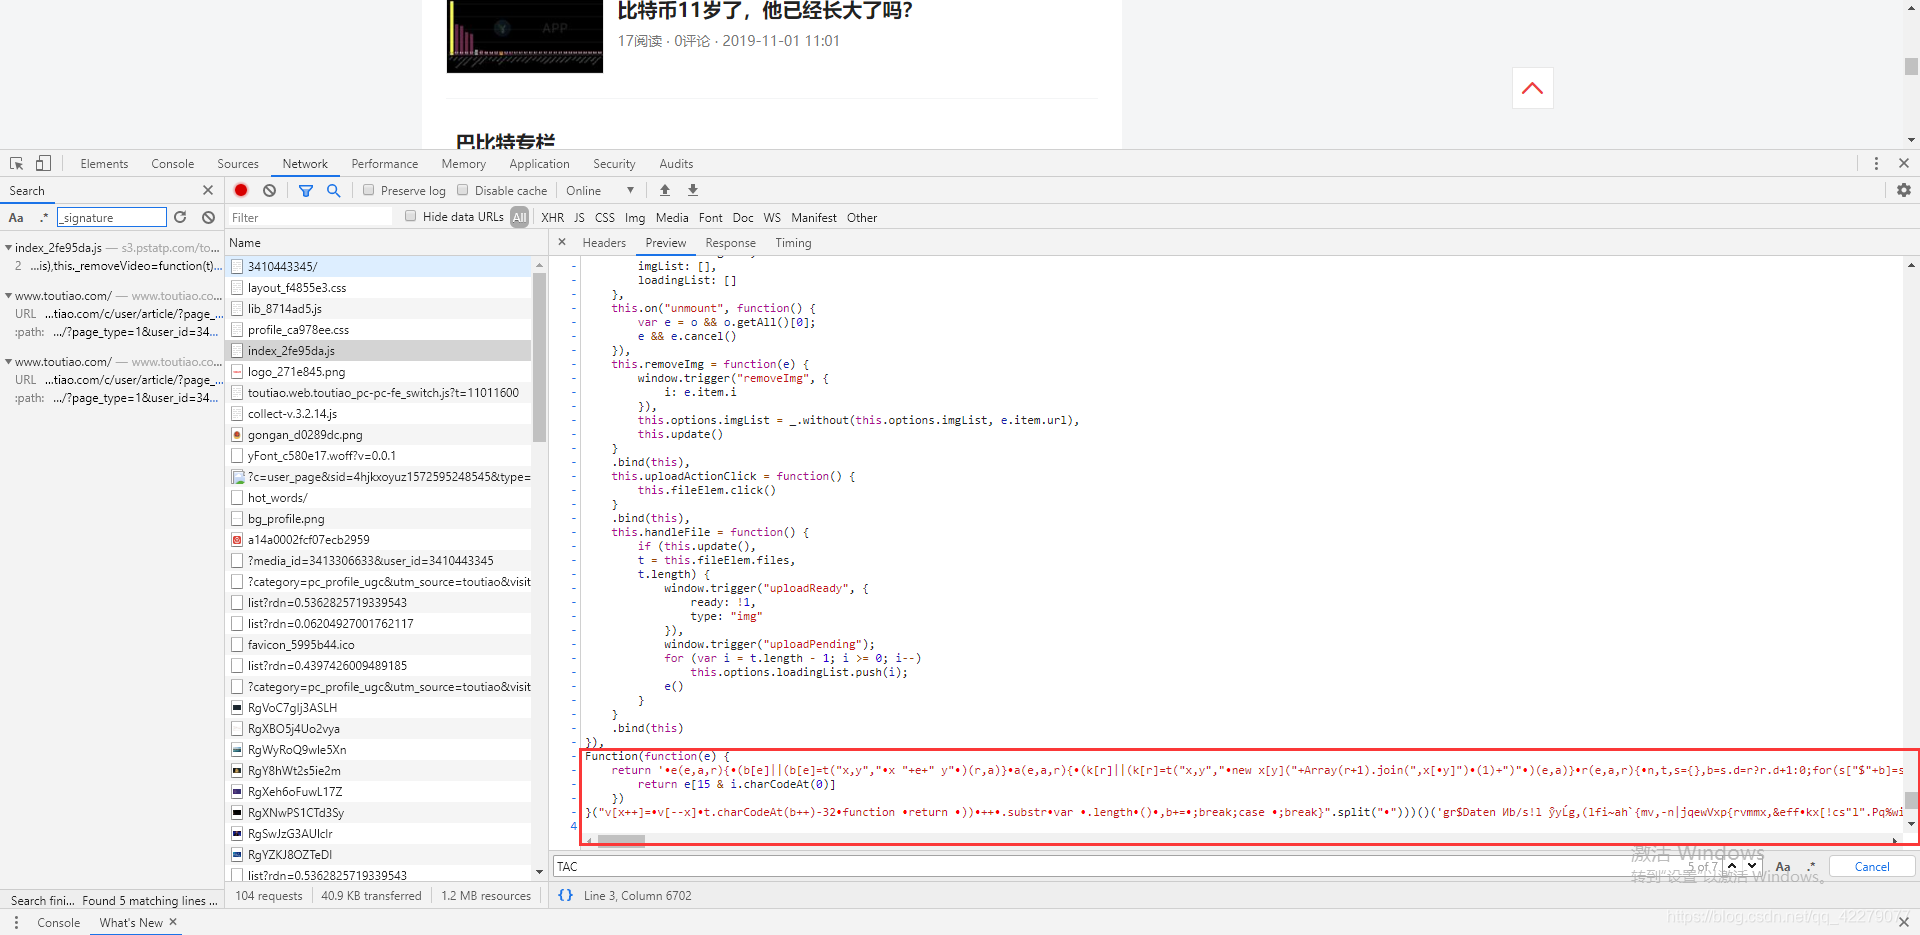The height and width of the screenshot is (935, 1920).
Task: Check Hide data URLs
Action: 410,216
